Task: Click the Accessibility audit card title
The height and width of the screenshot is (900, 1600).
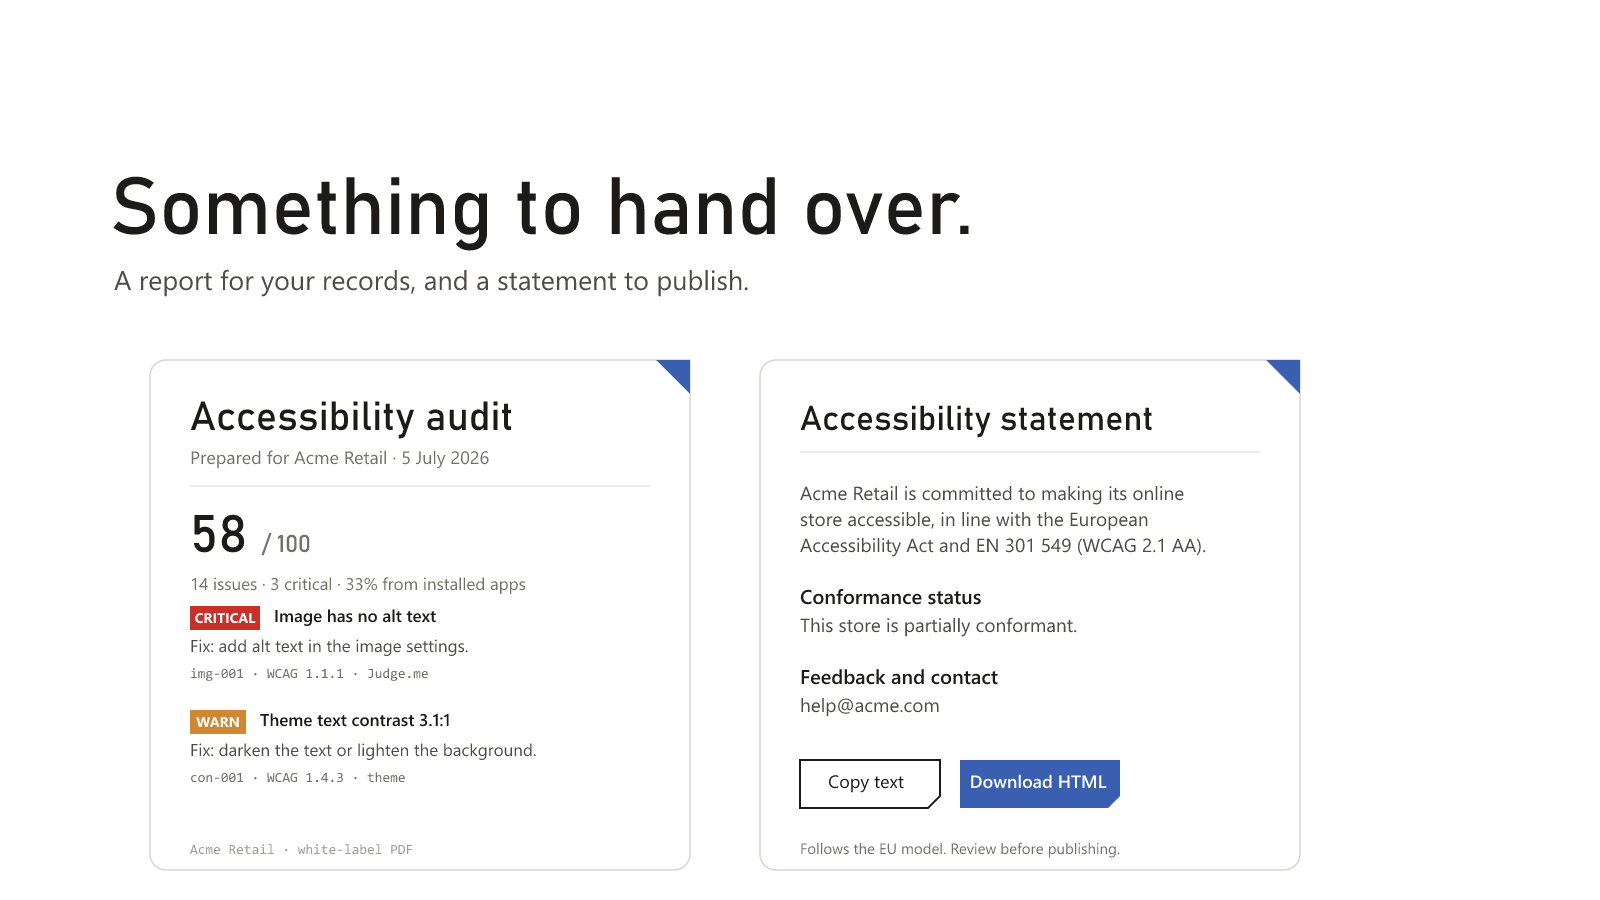Action: [x=351, y=417]
